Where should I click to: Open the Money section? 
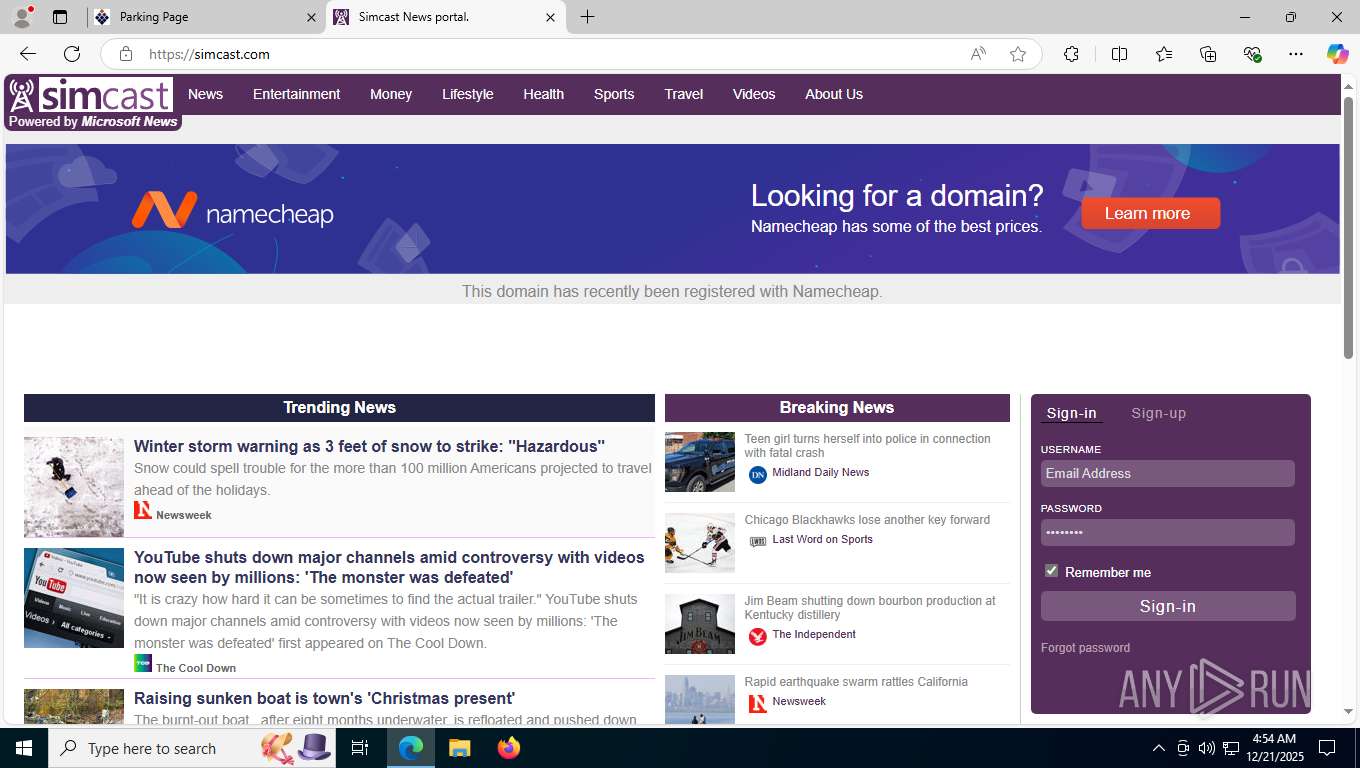pyautogui.click(x=391, y=94)
